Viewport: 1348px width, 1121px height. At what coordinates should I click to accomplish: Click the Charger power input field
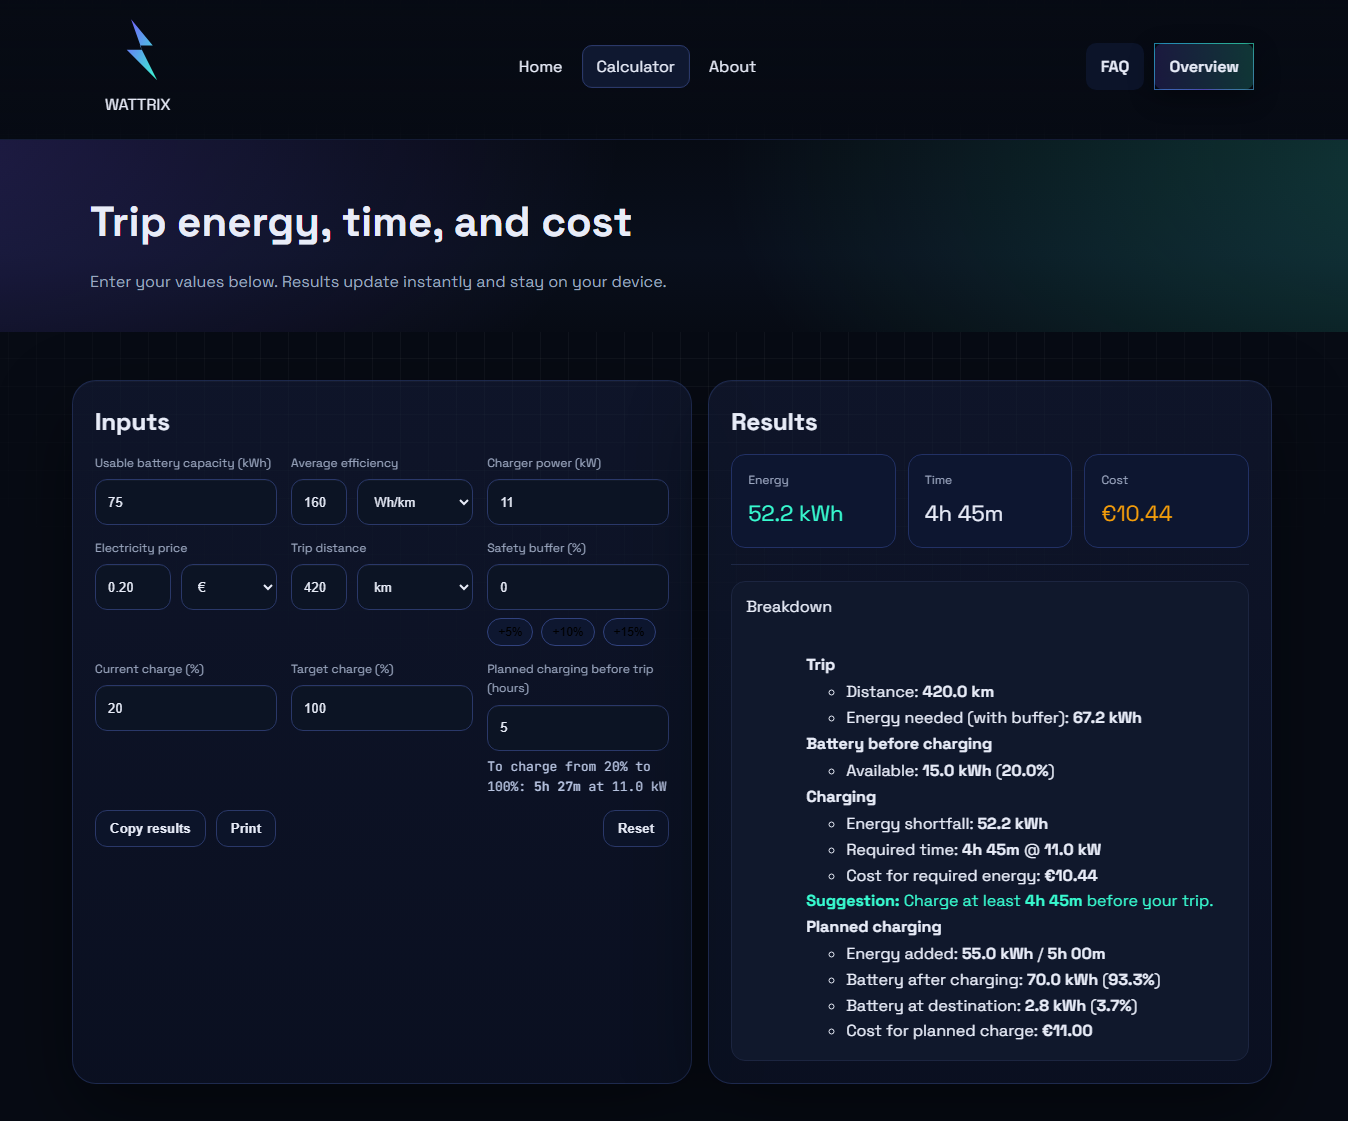pos(577,502)
